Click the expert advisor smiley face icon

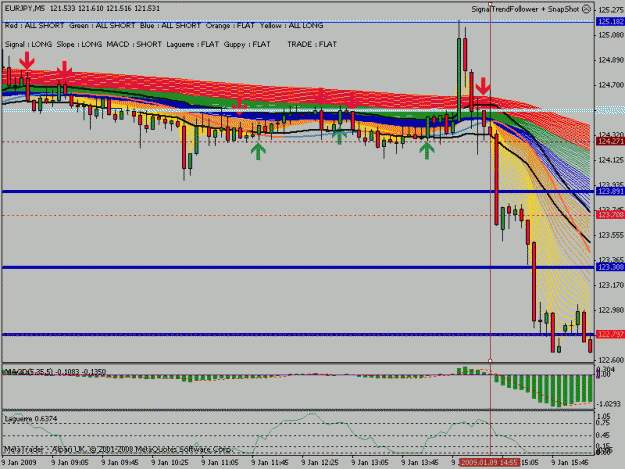586,9
